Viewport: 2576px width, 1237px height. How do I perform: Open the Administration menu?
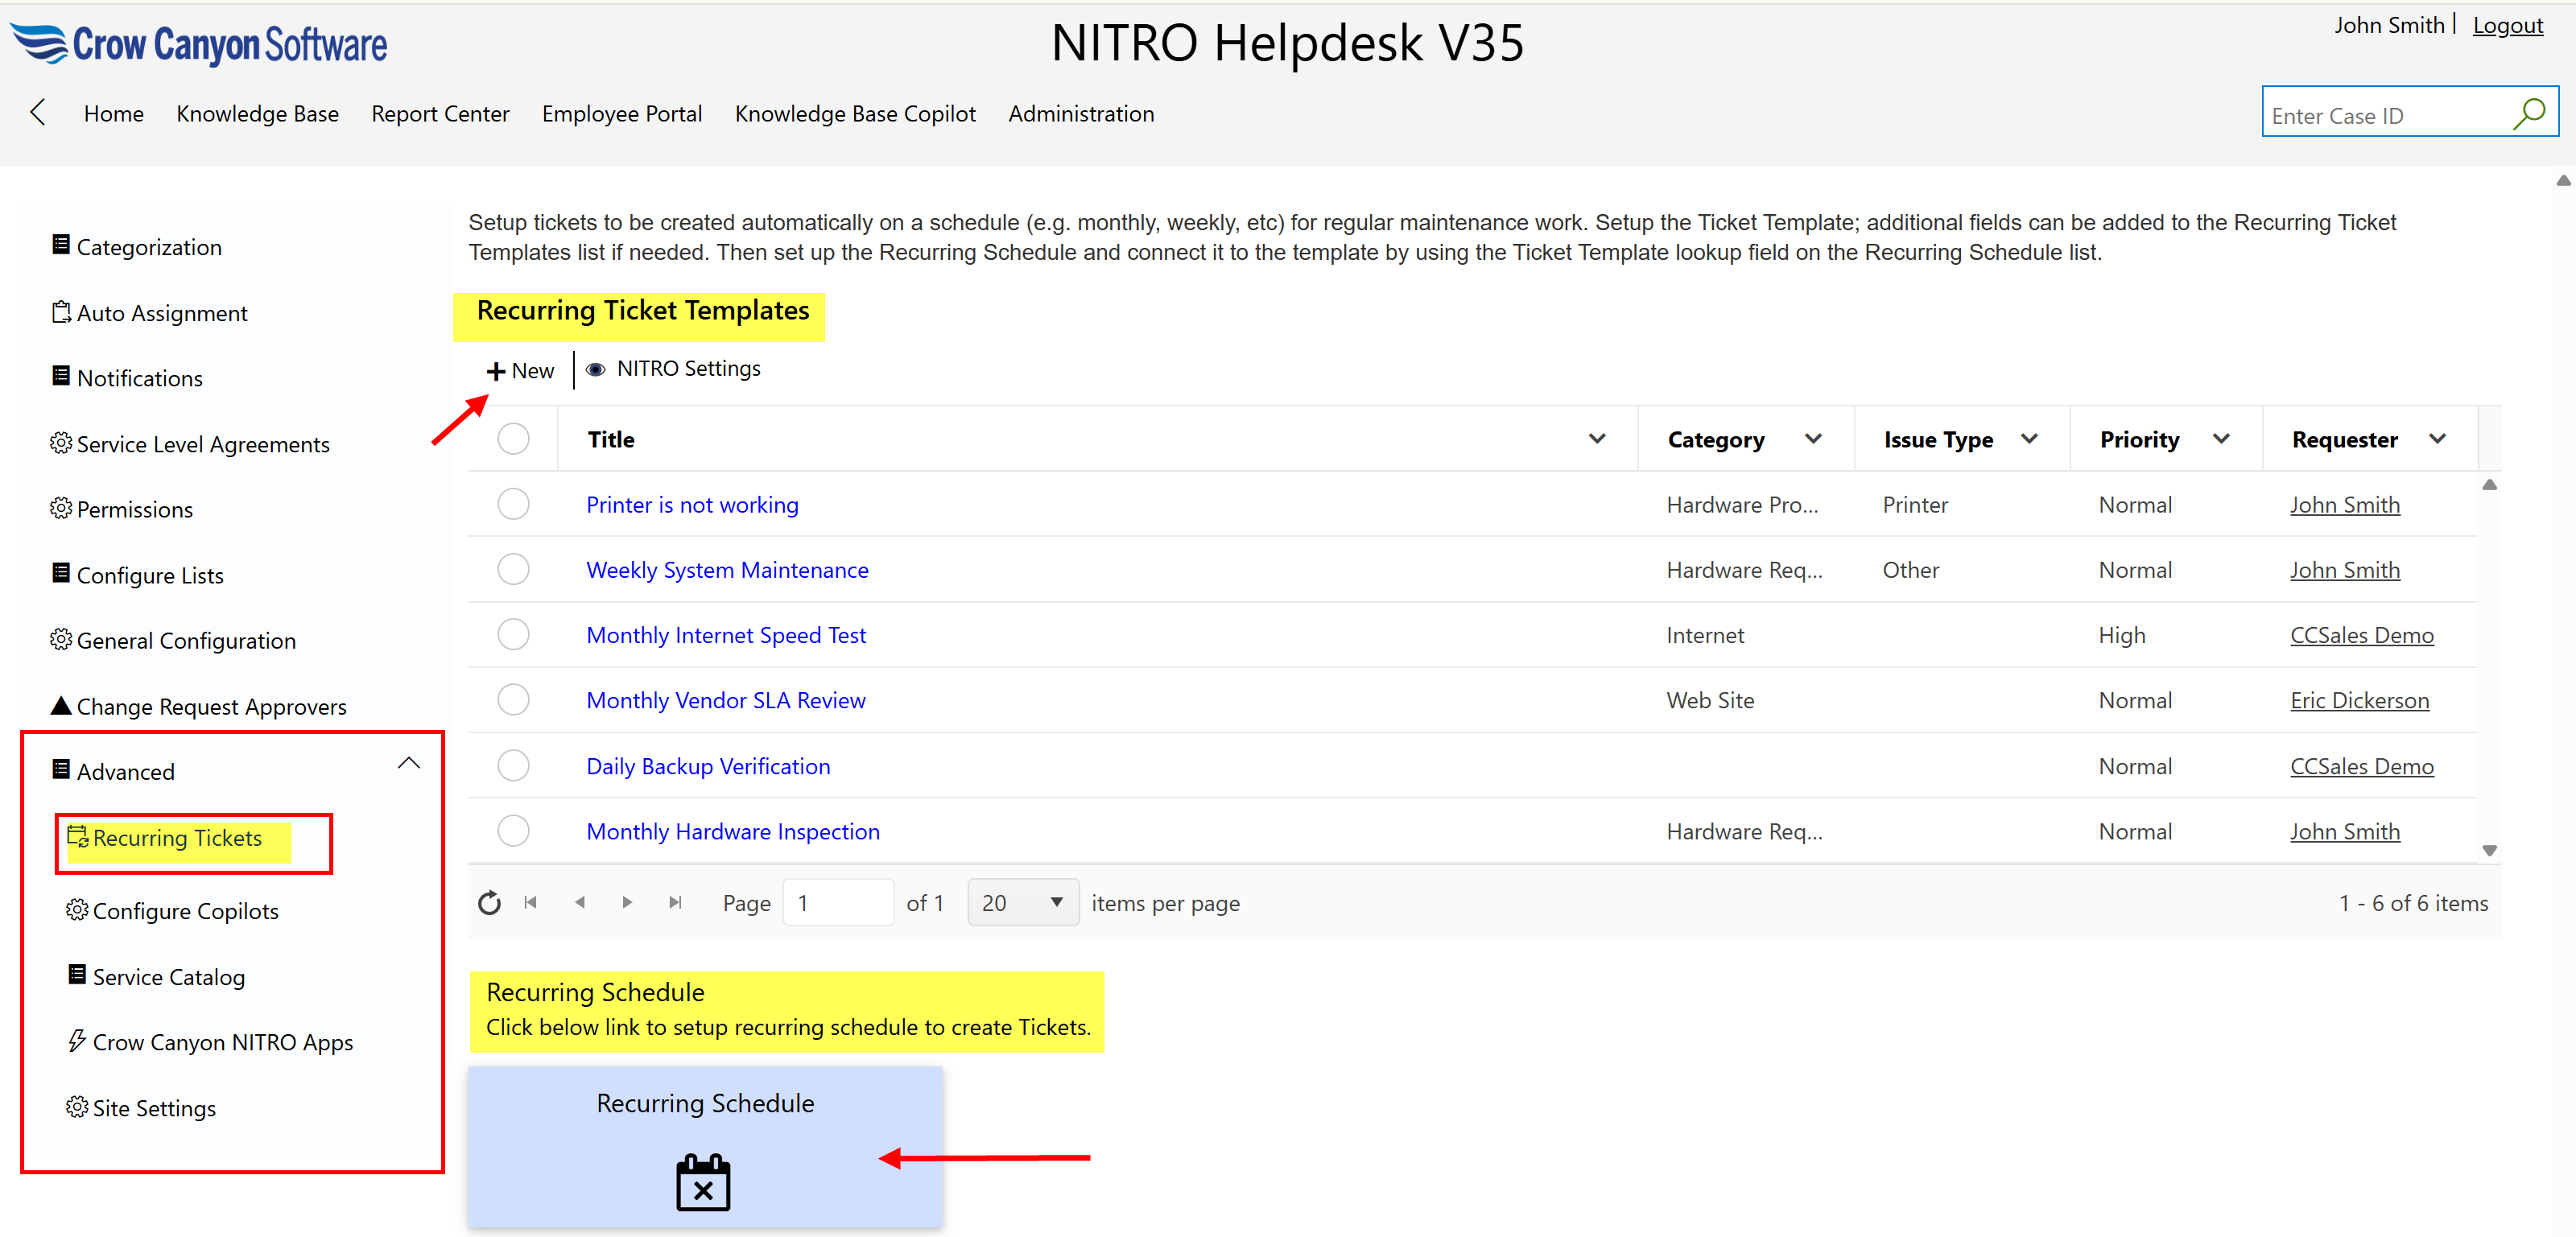pyautogui.click(x=1081, y=114)
